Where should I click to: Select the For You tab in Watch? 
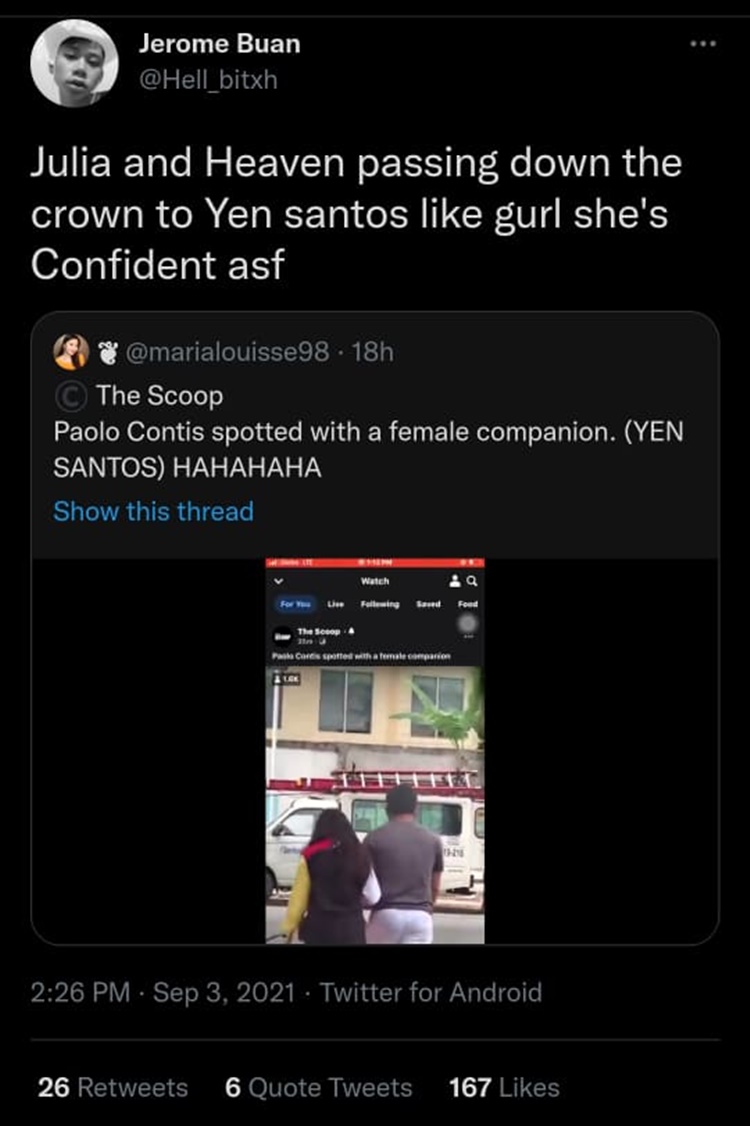(x=294, y=604)
